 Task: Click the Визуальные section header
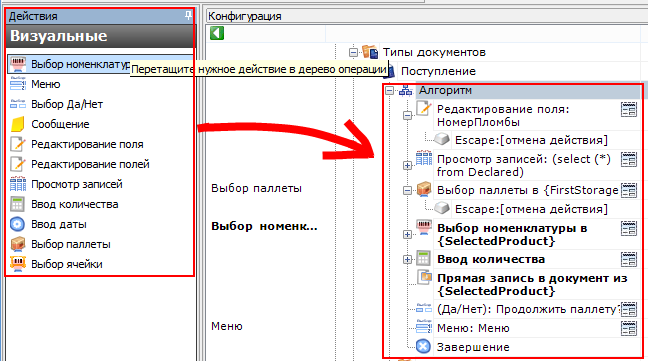pyautogui.click(x=100, y=36)
